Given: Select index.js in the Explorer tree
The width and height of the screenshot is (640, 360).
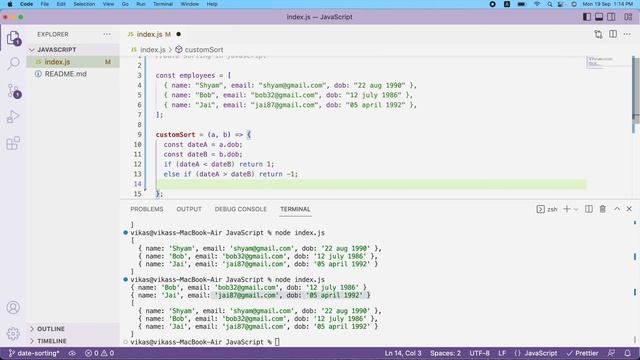Looking at the screenshot, I should [73, 62].
